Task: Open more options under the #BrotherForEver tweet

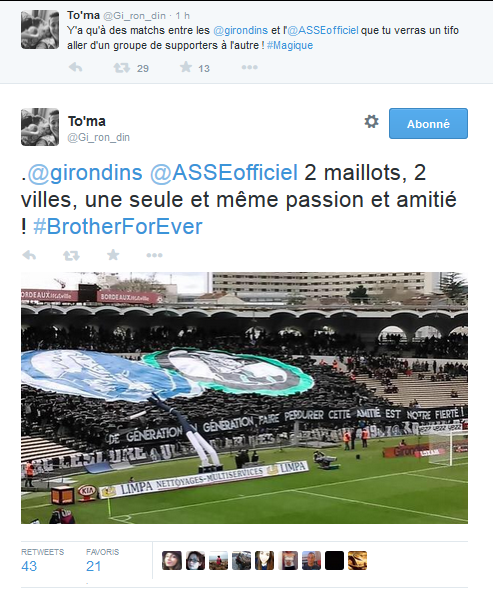Action: pyautogui.click(x=154, y=256)
